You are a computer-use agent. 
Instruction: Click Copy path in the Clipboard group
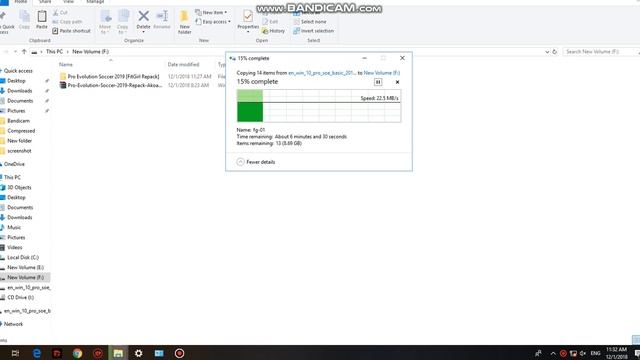(x=67, y=22)
